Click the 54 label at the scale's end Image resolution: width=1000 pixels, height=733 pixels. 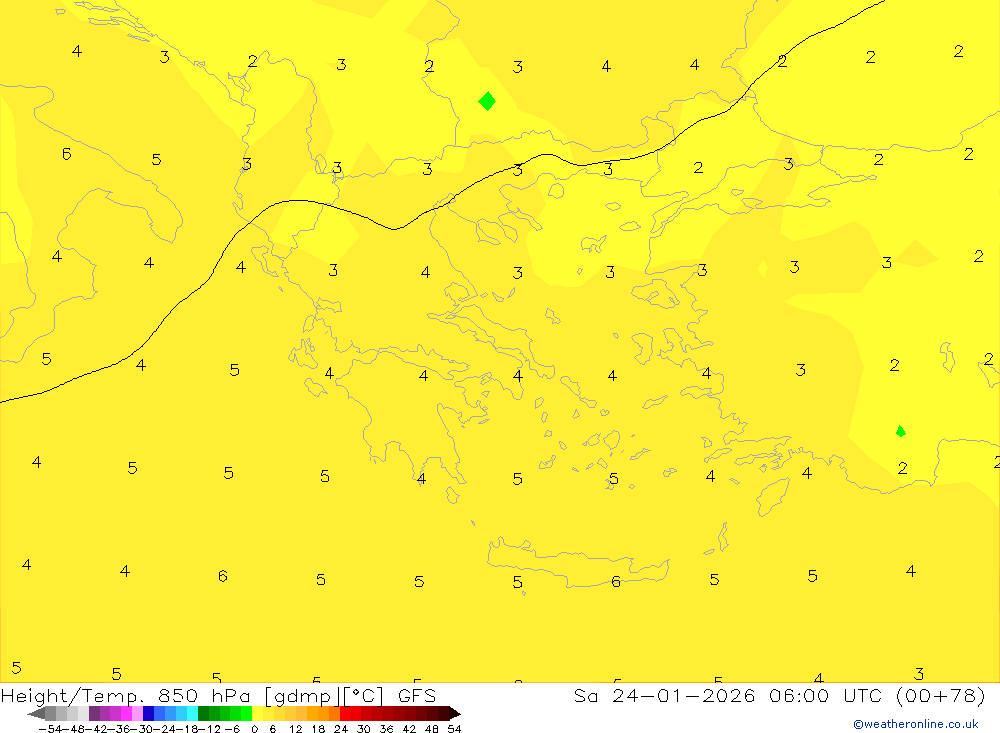[x=454, y=729]
